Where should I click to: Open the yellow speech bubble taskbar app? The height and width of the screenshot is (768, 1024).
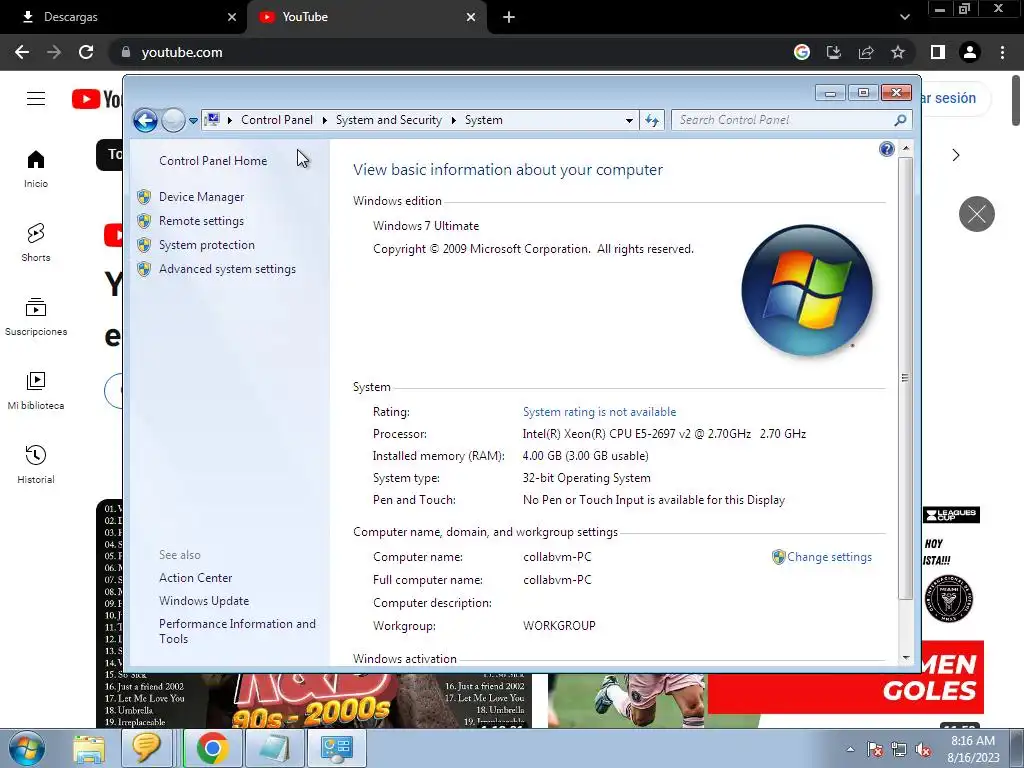pyautogui.click(x=146, y=748)
